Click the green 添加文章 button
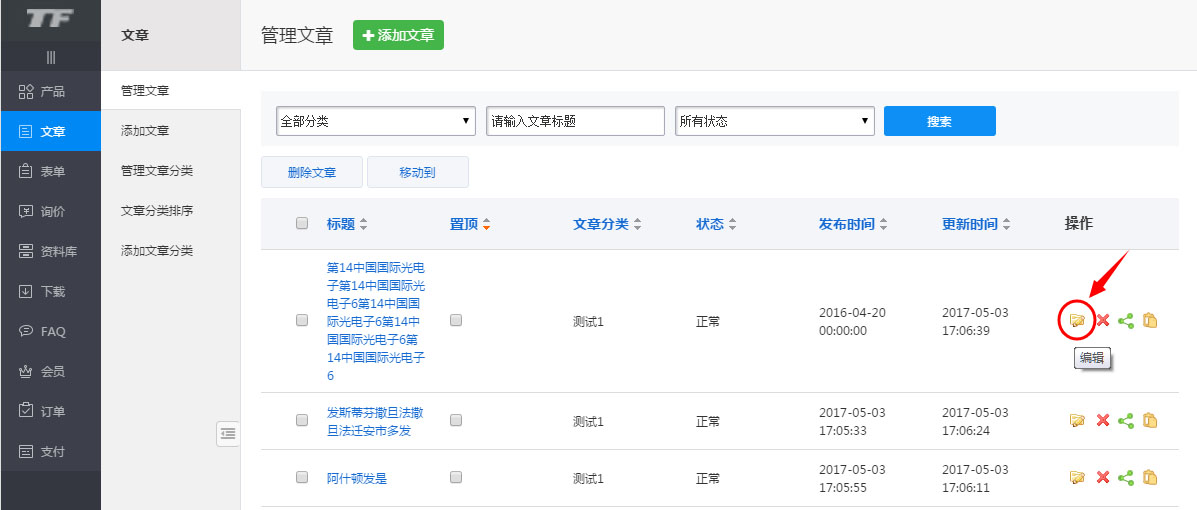1197x510 pixels. [x=398, y=35]
